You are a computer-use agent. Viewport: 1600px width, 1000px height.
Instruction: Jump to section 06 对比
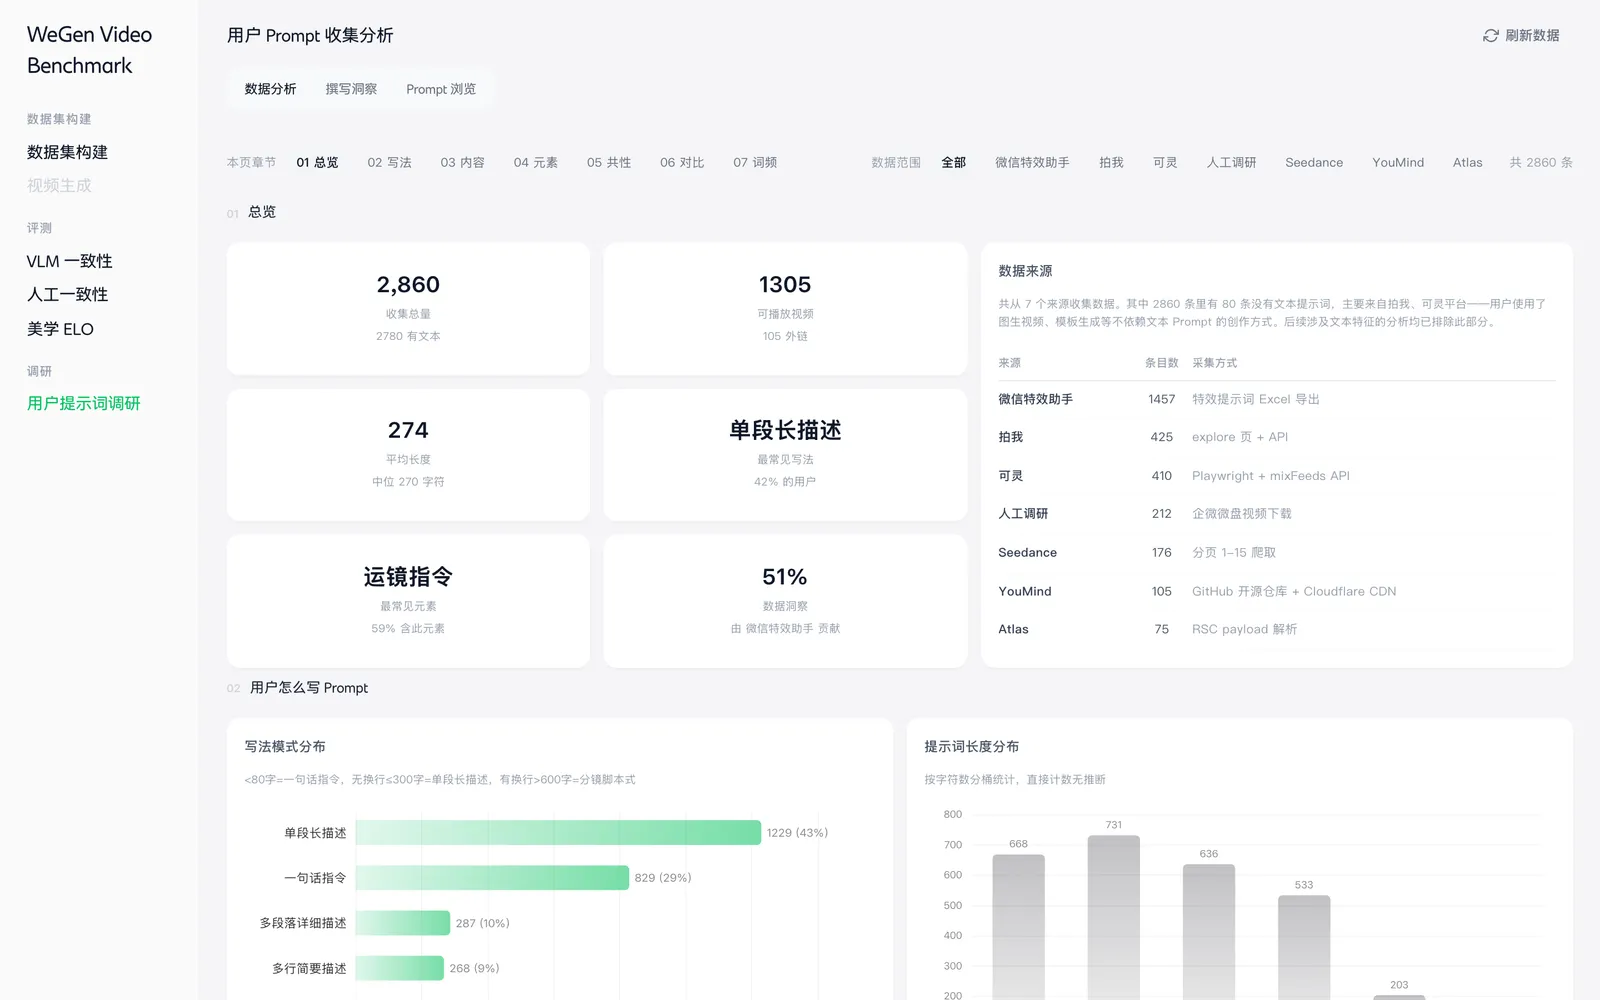click(682, 162)
